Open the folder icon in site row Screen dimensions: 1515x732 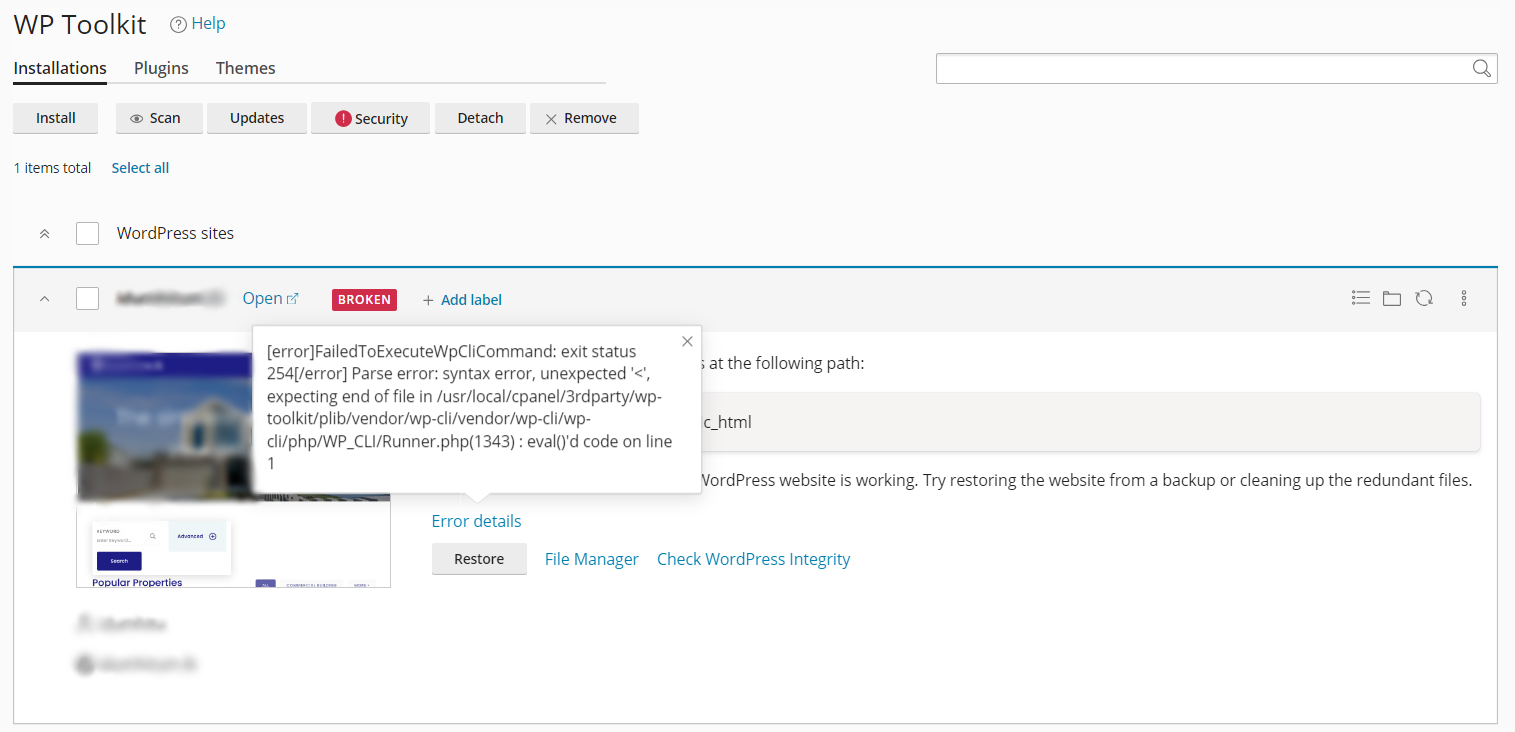pyautogui.click(x=1392, y=298)
